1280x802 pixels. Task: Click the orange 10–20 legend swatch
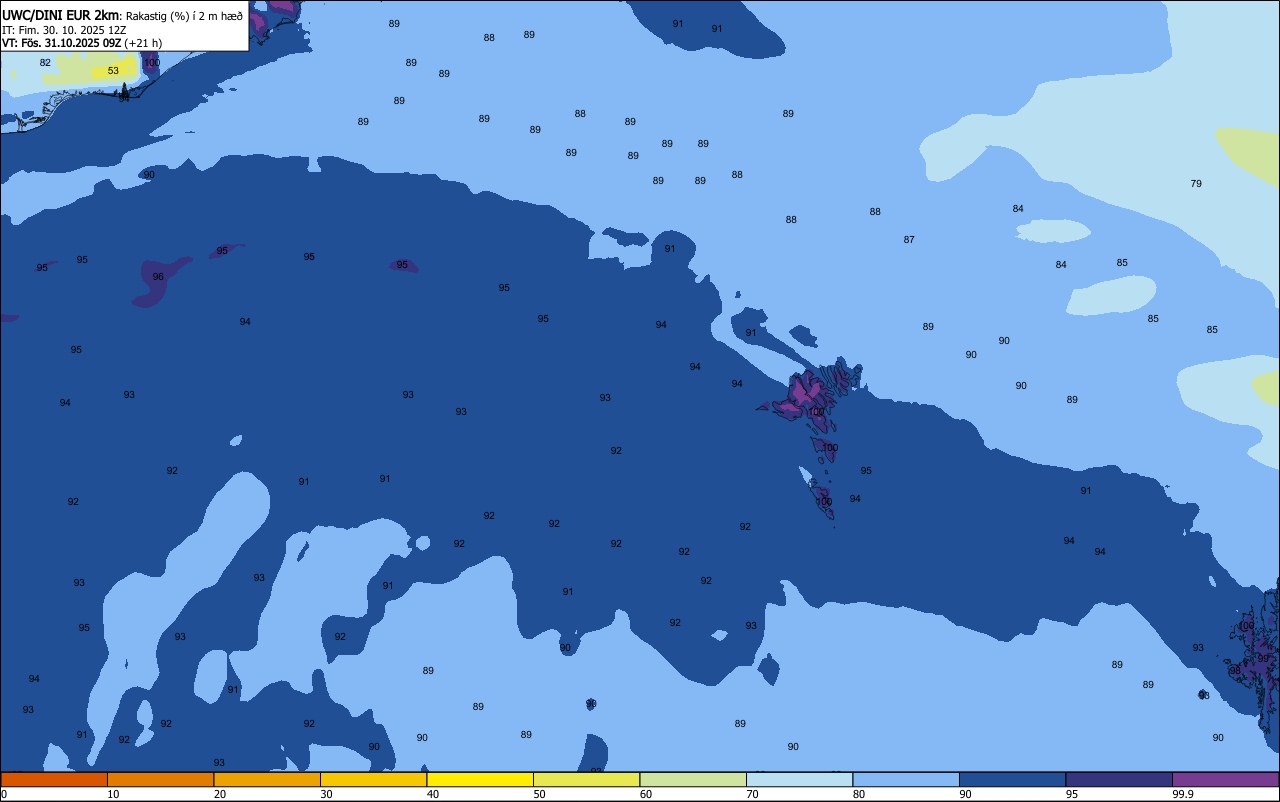[160, 779]
